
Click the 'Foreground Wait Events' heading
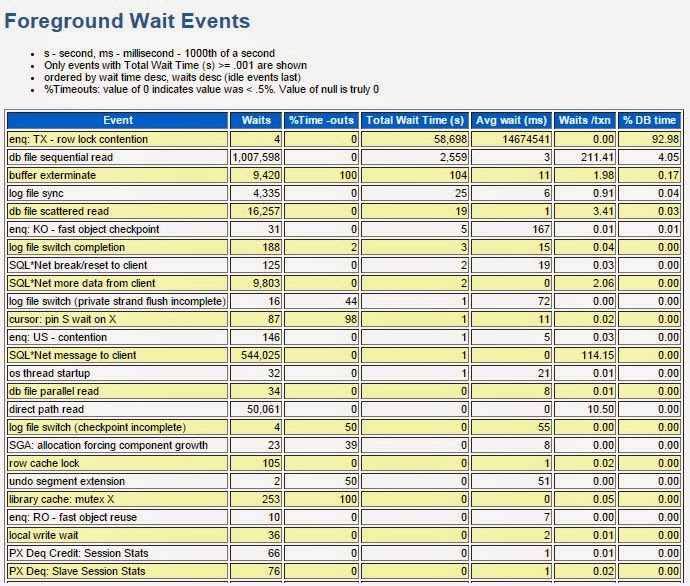click(127, 21)
